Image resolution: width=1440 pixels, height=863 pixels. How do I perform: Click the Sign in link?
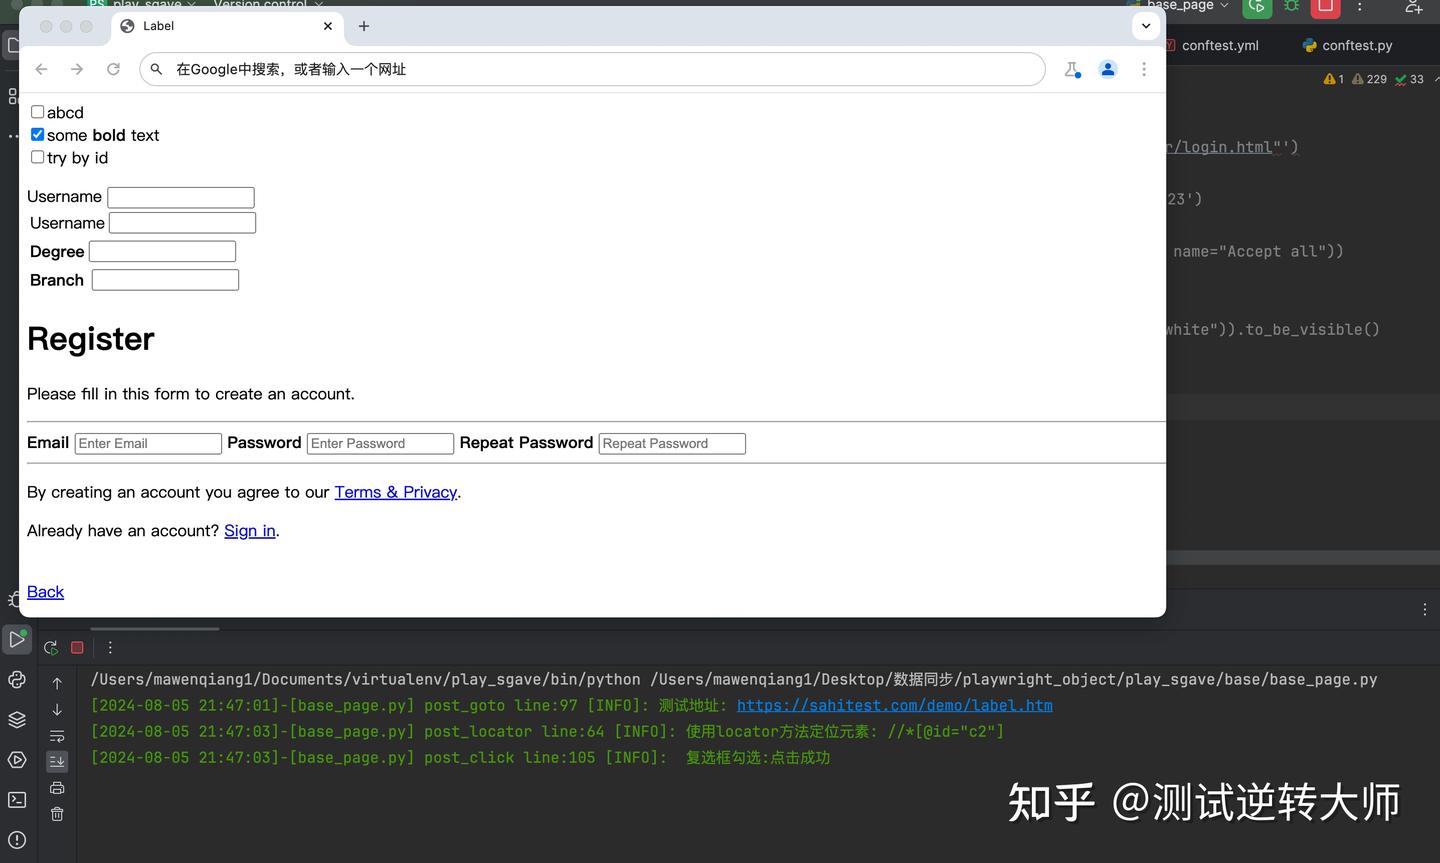(249, 531)
